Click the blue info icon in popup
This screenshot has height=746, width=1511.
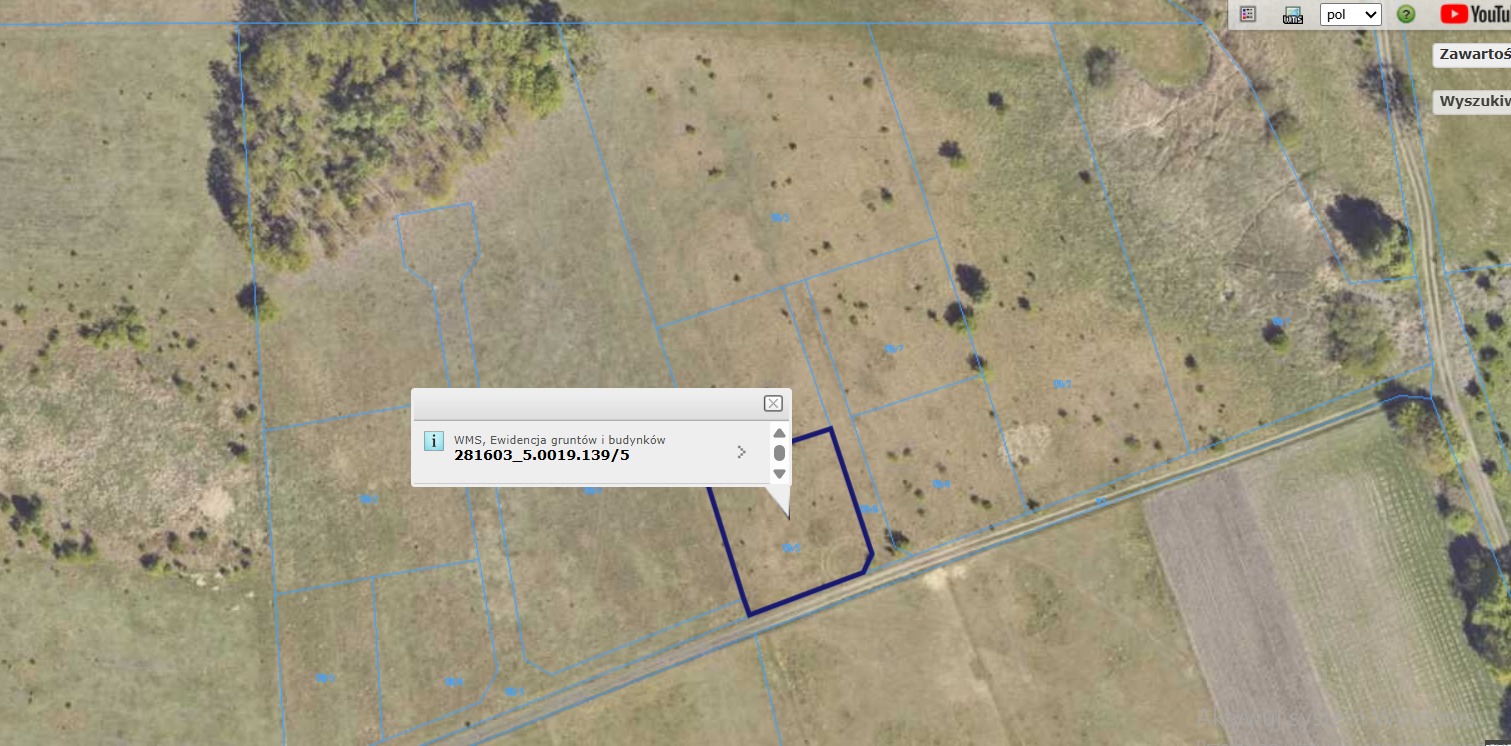point(434,442)
